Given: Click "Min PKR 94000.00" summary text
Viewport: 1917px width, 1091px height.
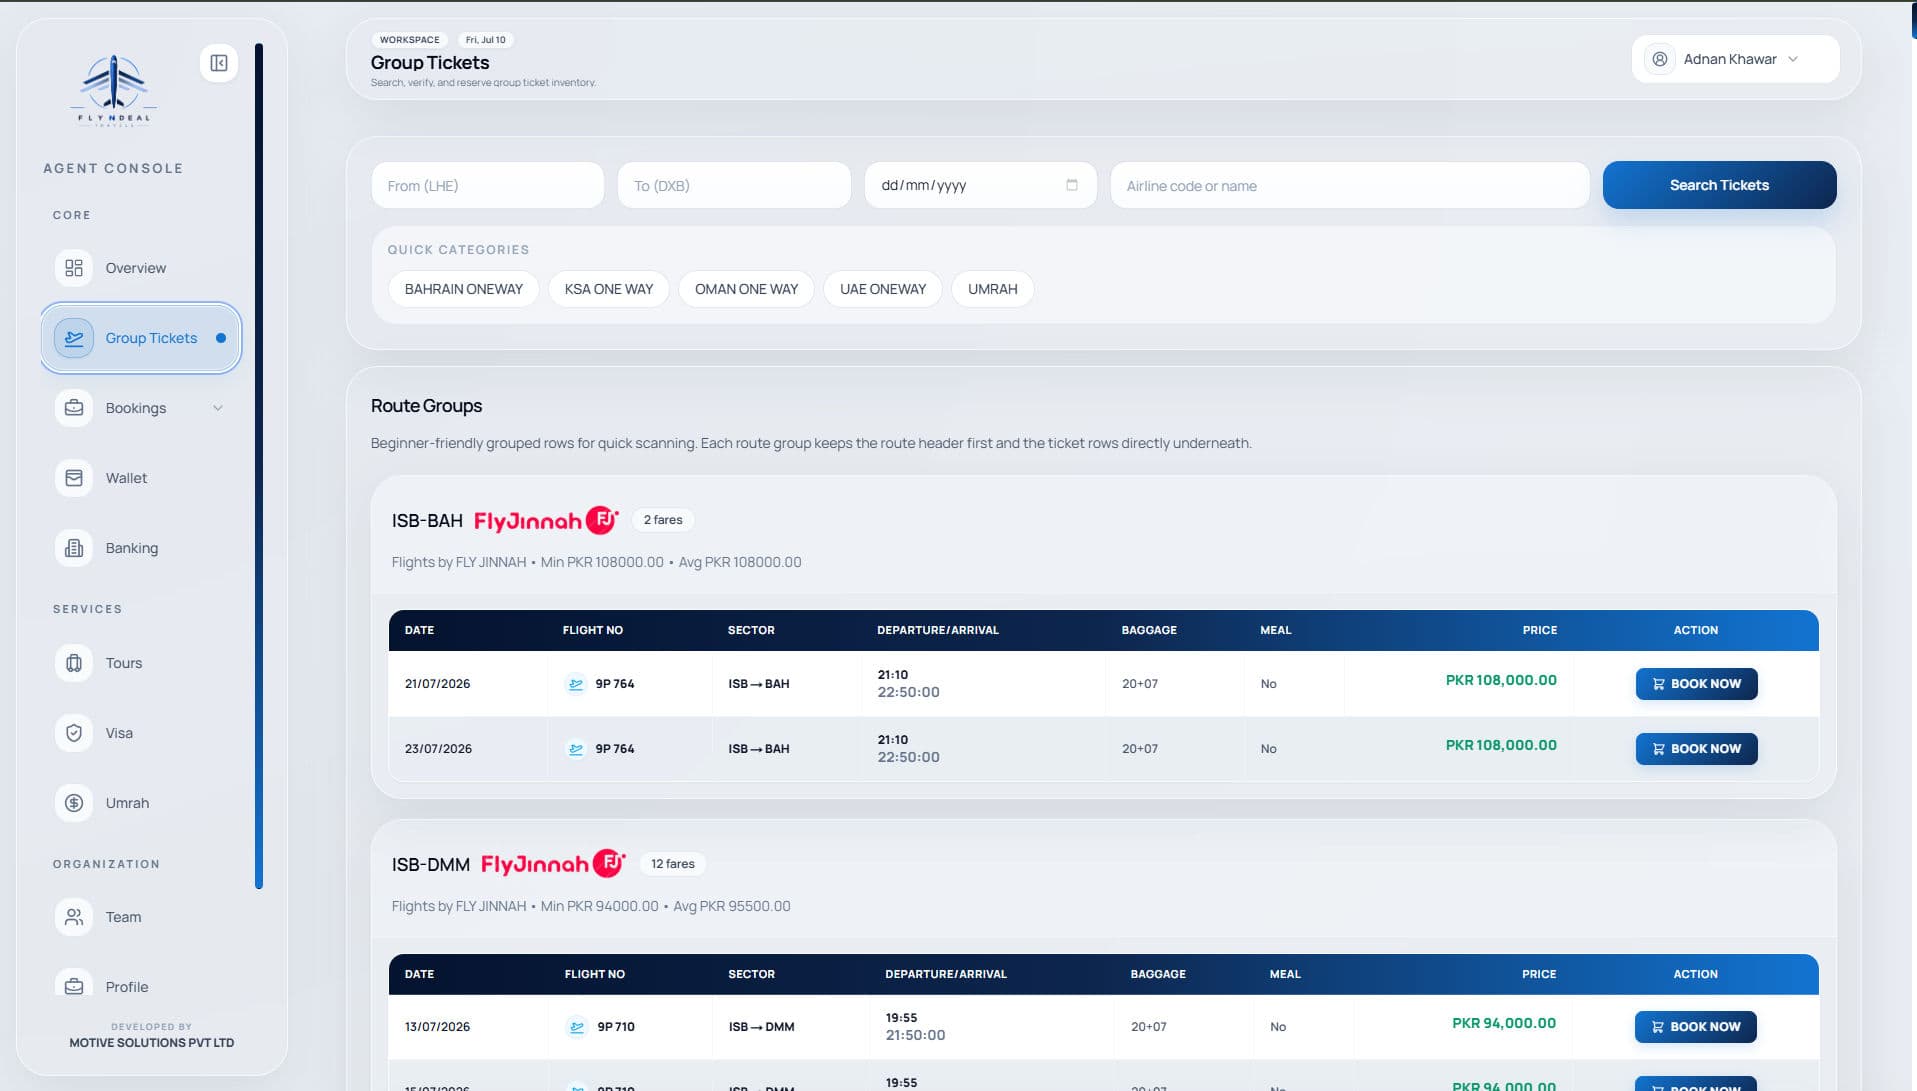Looking at the screenshot, I should (600, 906).
